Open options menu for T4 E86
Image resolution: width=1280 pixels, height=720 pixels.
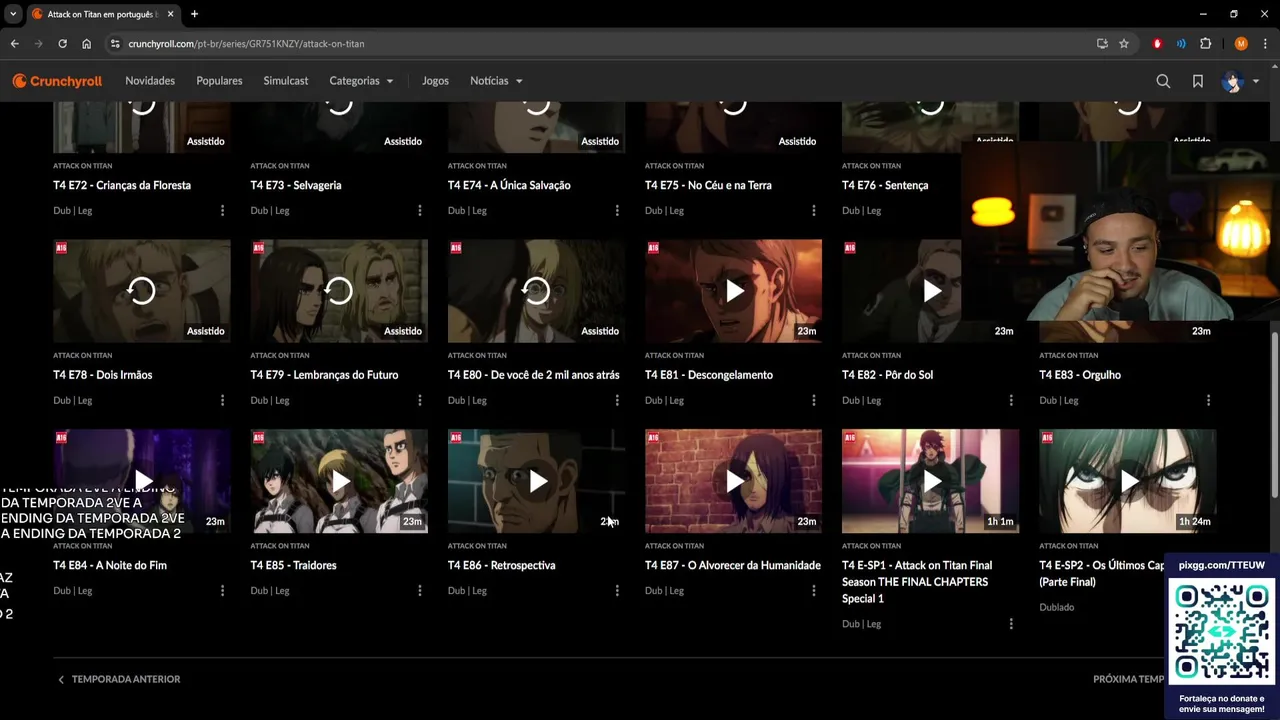click(x=616, y=591)
